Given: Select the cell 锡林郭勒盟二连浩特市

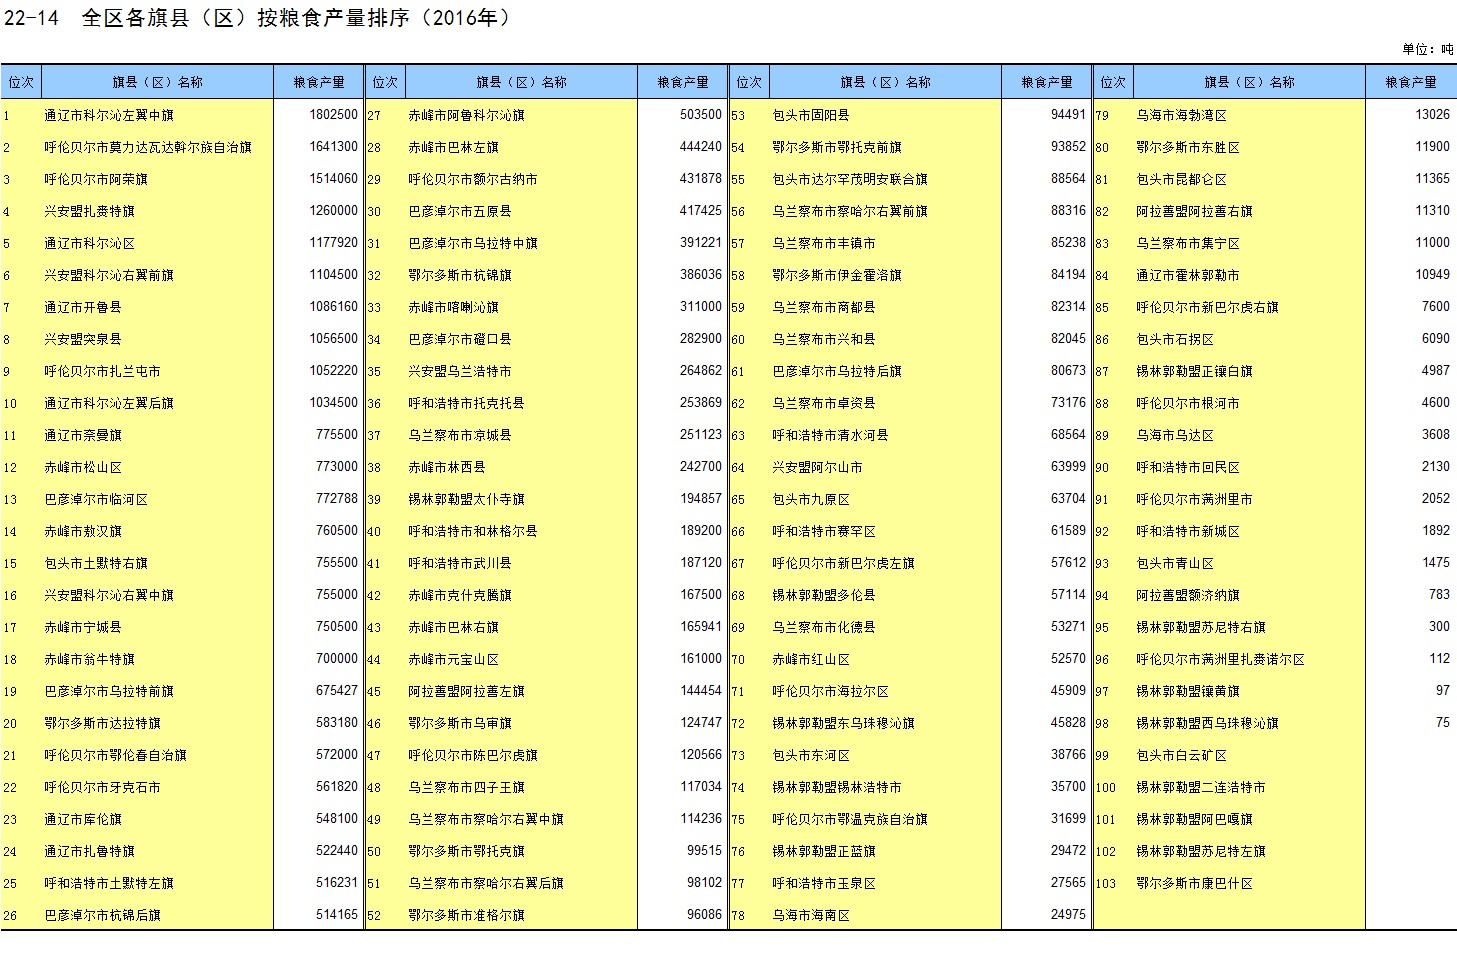Looking at the screenshot, I should click(1200, 787).
